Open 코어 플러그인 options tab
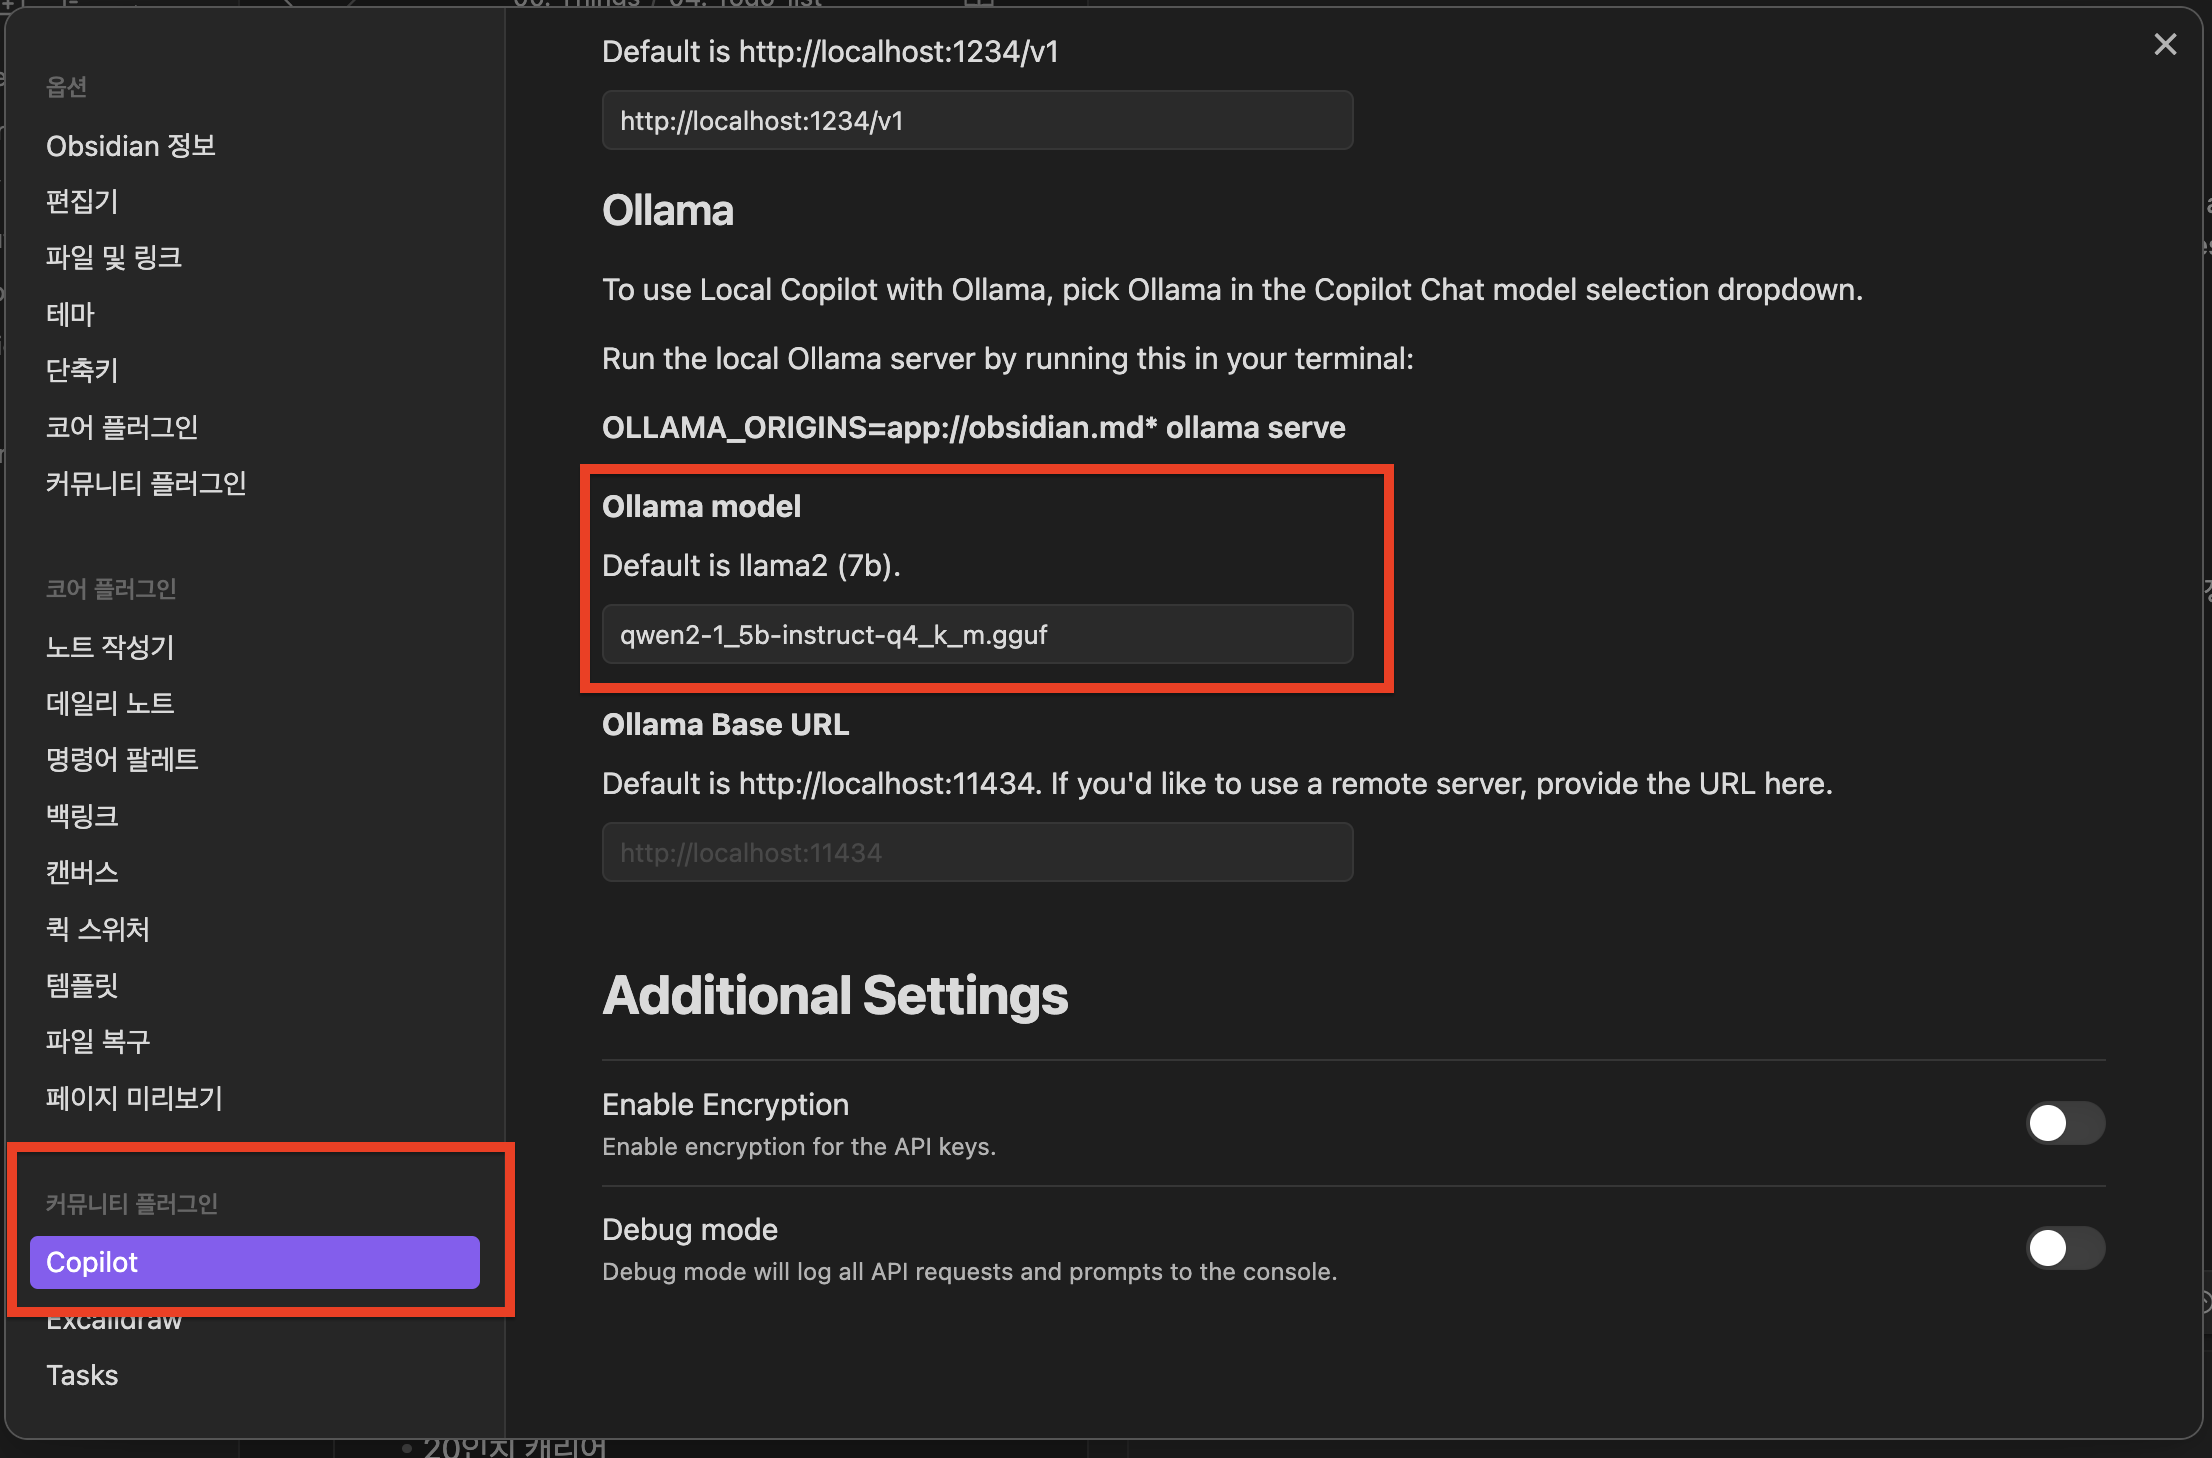This screenshot has height=1458, width=2212. (x=122, y=428)
